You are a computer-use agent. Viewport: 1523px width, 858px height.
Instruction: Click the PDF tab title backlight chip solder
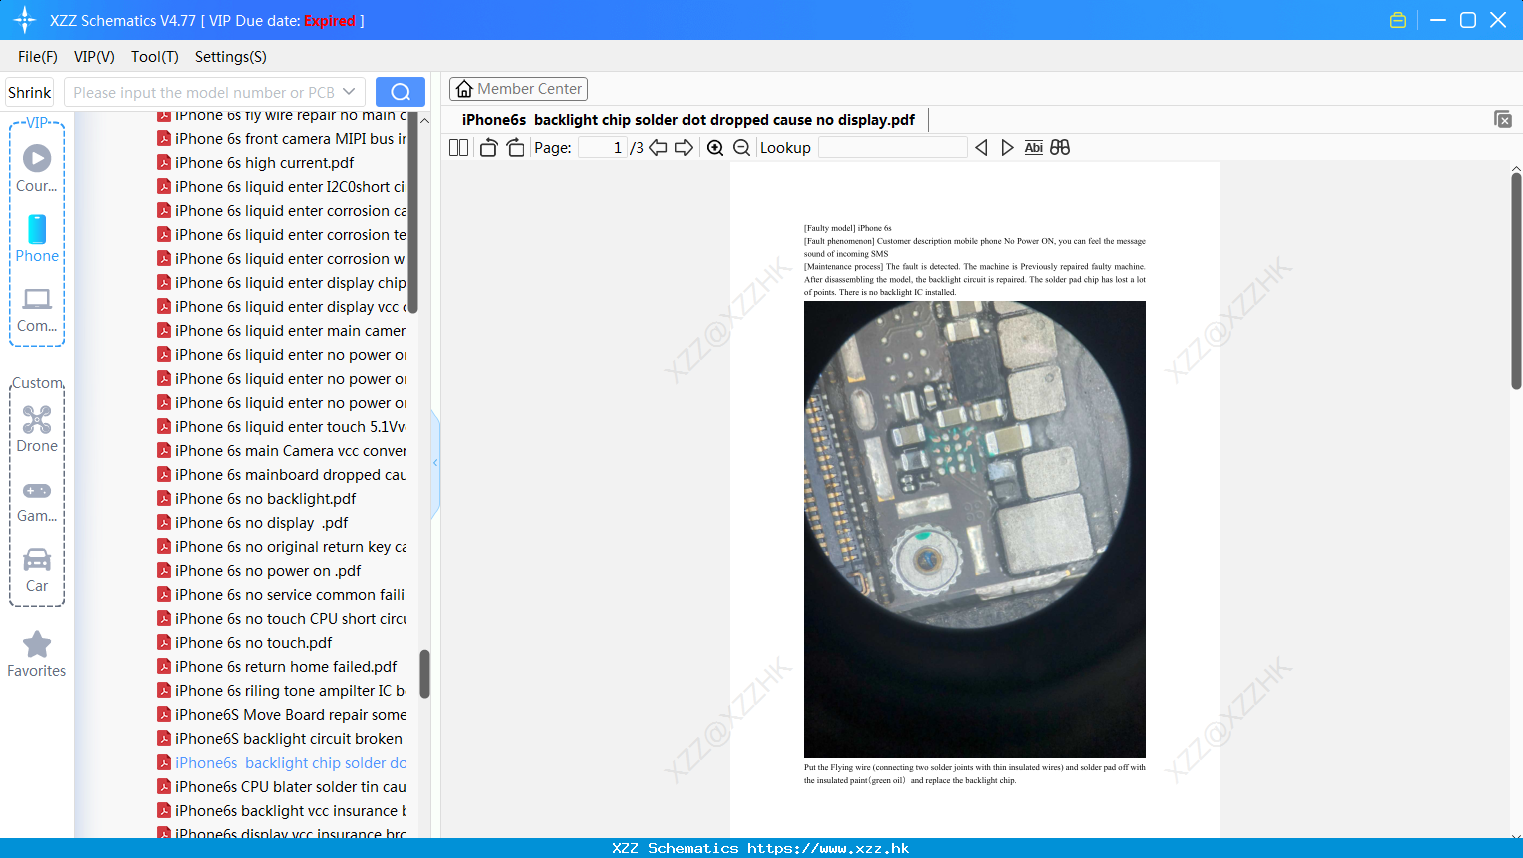(688, 120)
